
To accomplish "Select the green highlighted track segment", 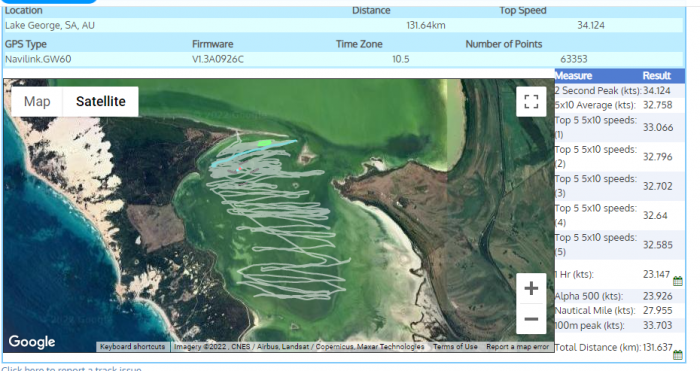I will click(265, 143).
